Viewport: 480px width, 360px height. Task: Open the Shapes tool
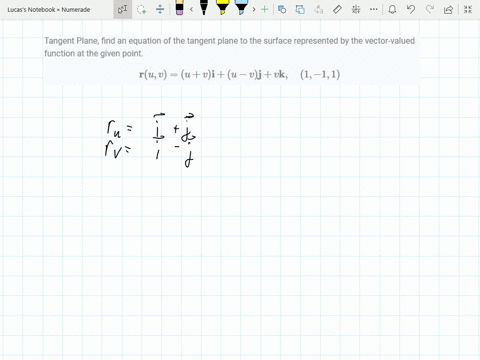pos(282,9)
